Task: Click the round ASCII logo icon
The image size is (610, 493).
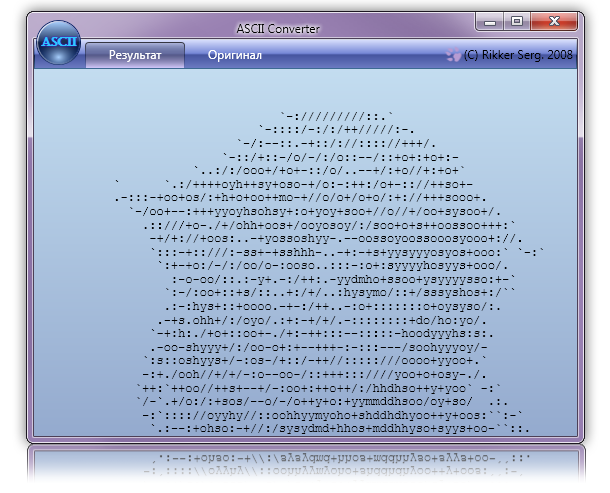Action: 58,45
